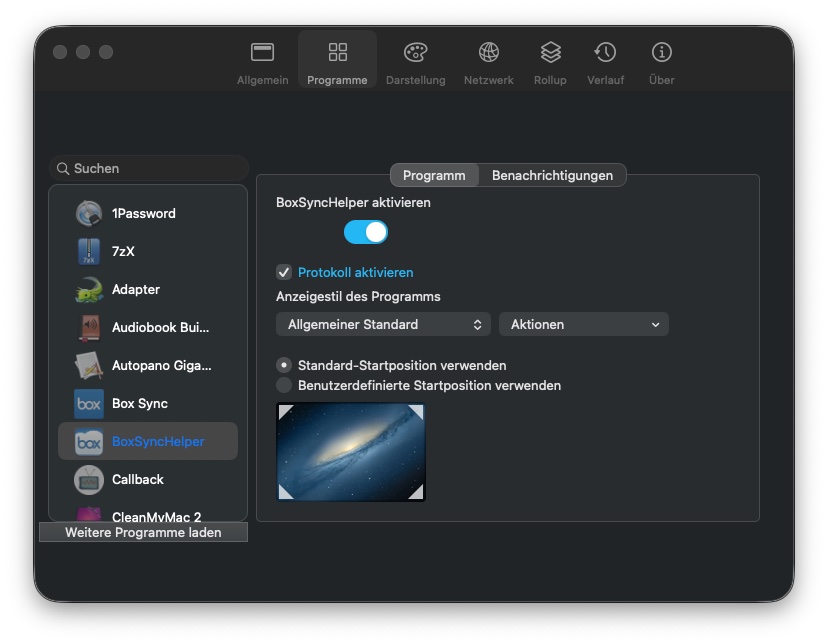Screen dimensions: 828x644
Task: Select CleanMyMac 2 list entry
Action: [x=148, y=513]
